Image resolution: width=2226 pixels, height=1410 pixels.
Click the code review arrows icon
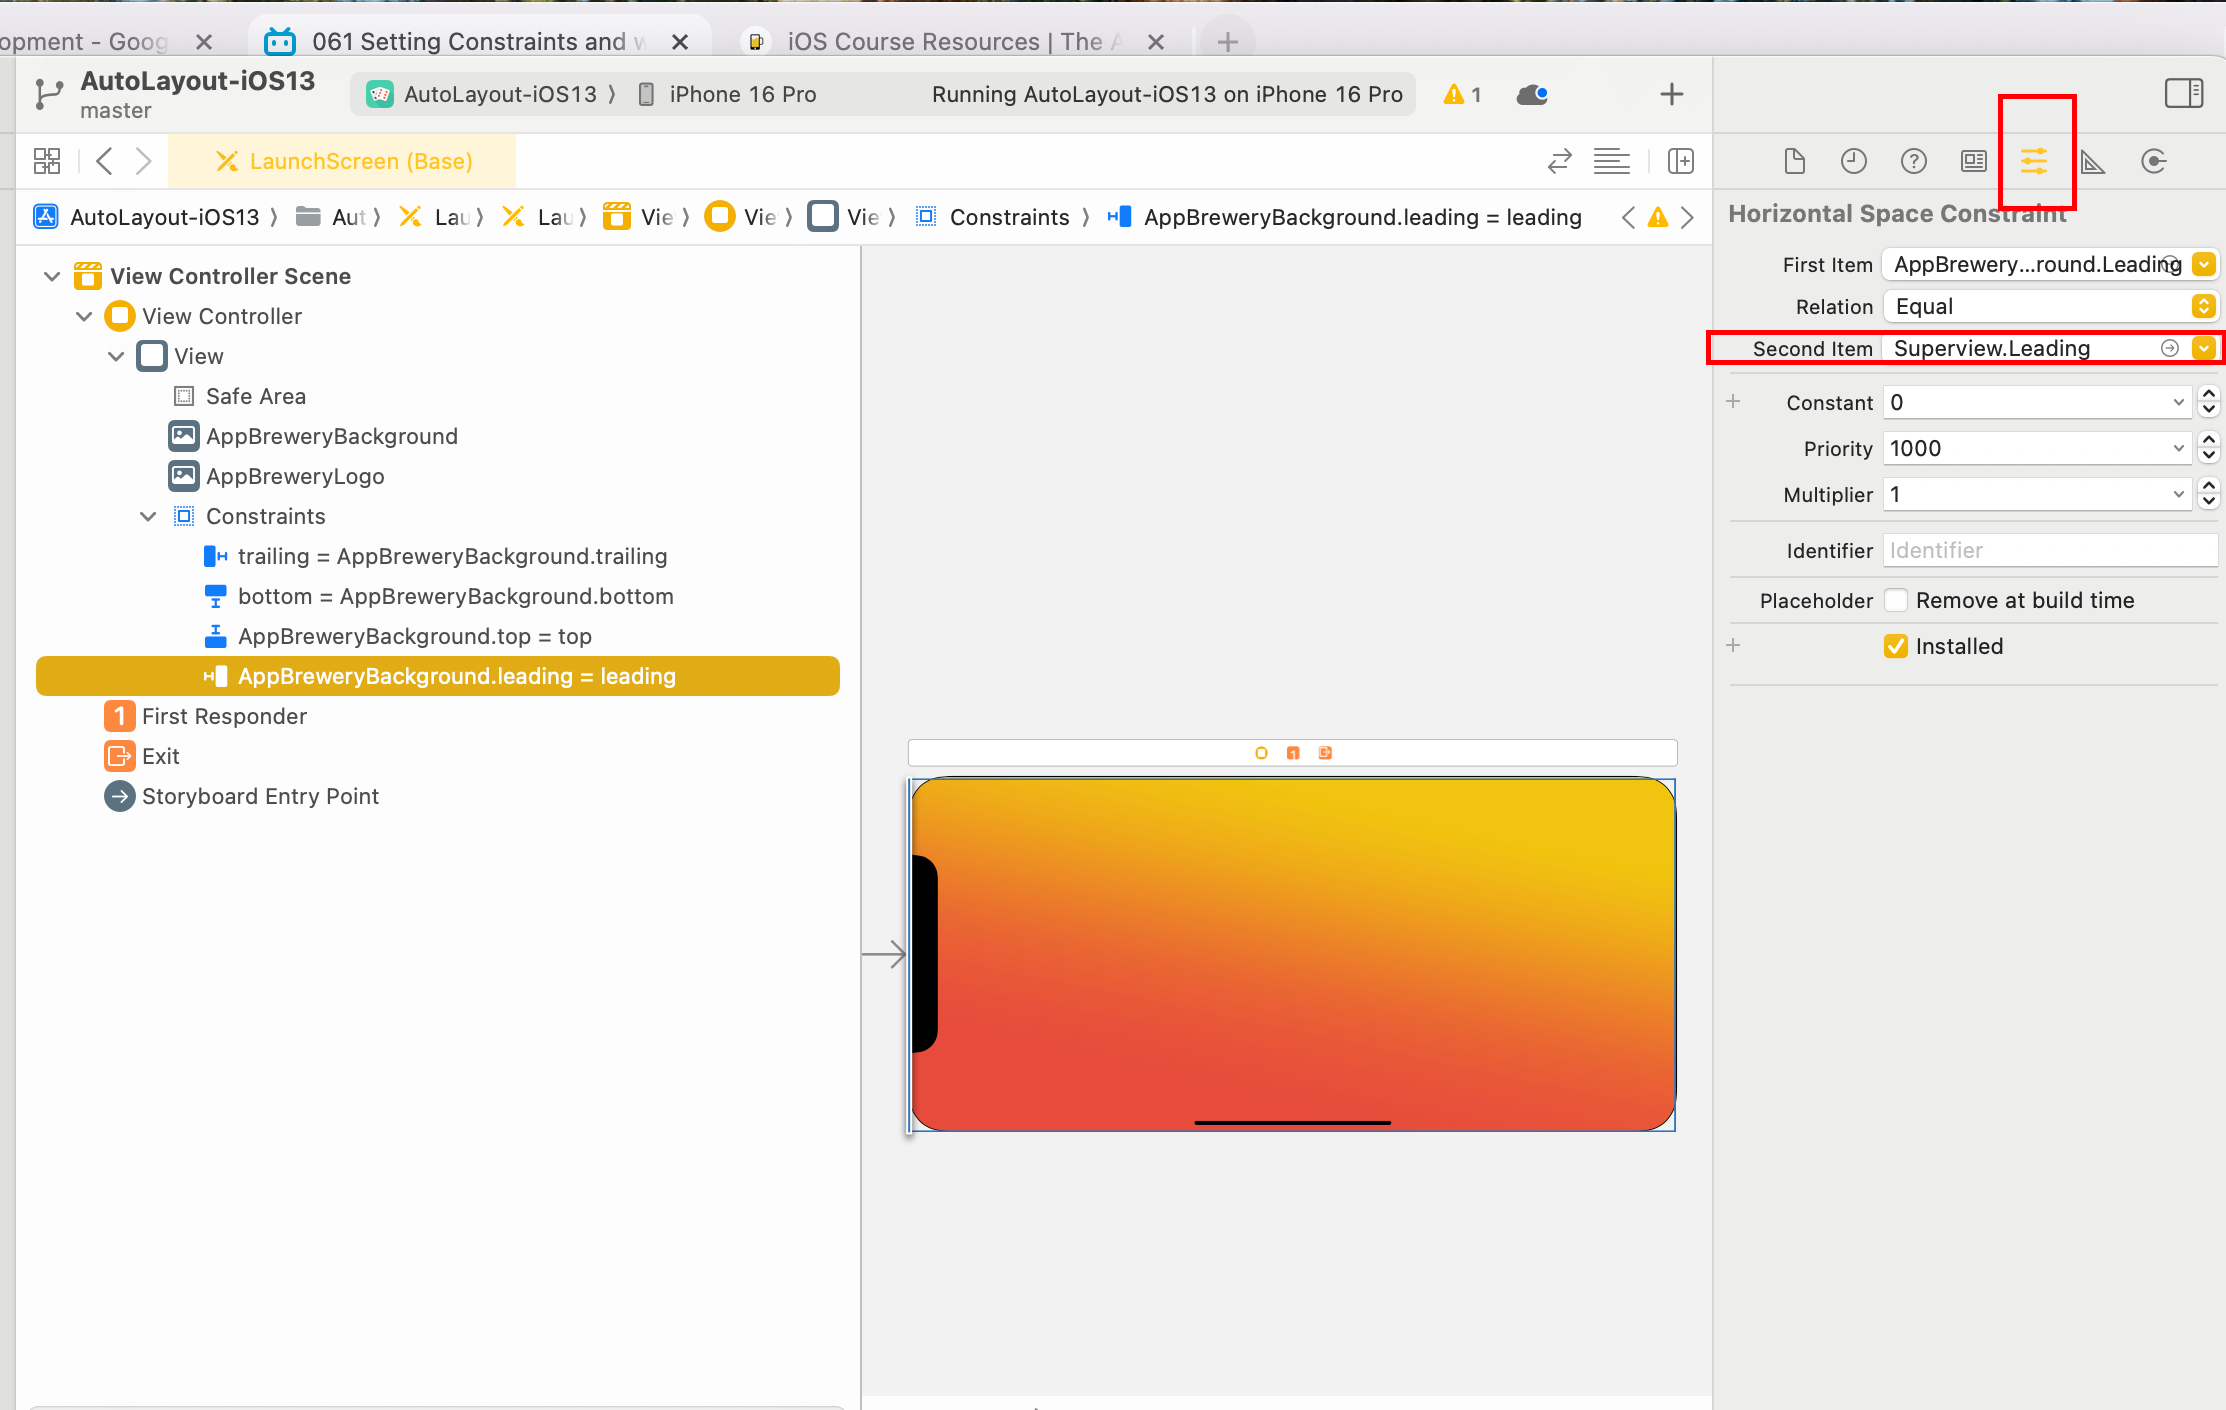[1559, 161]
